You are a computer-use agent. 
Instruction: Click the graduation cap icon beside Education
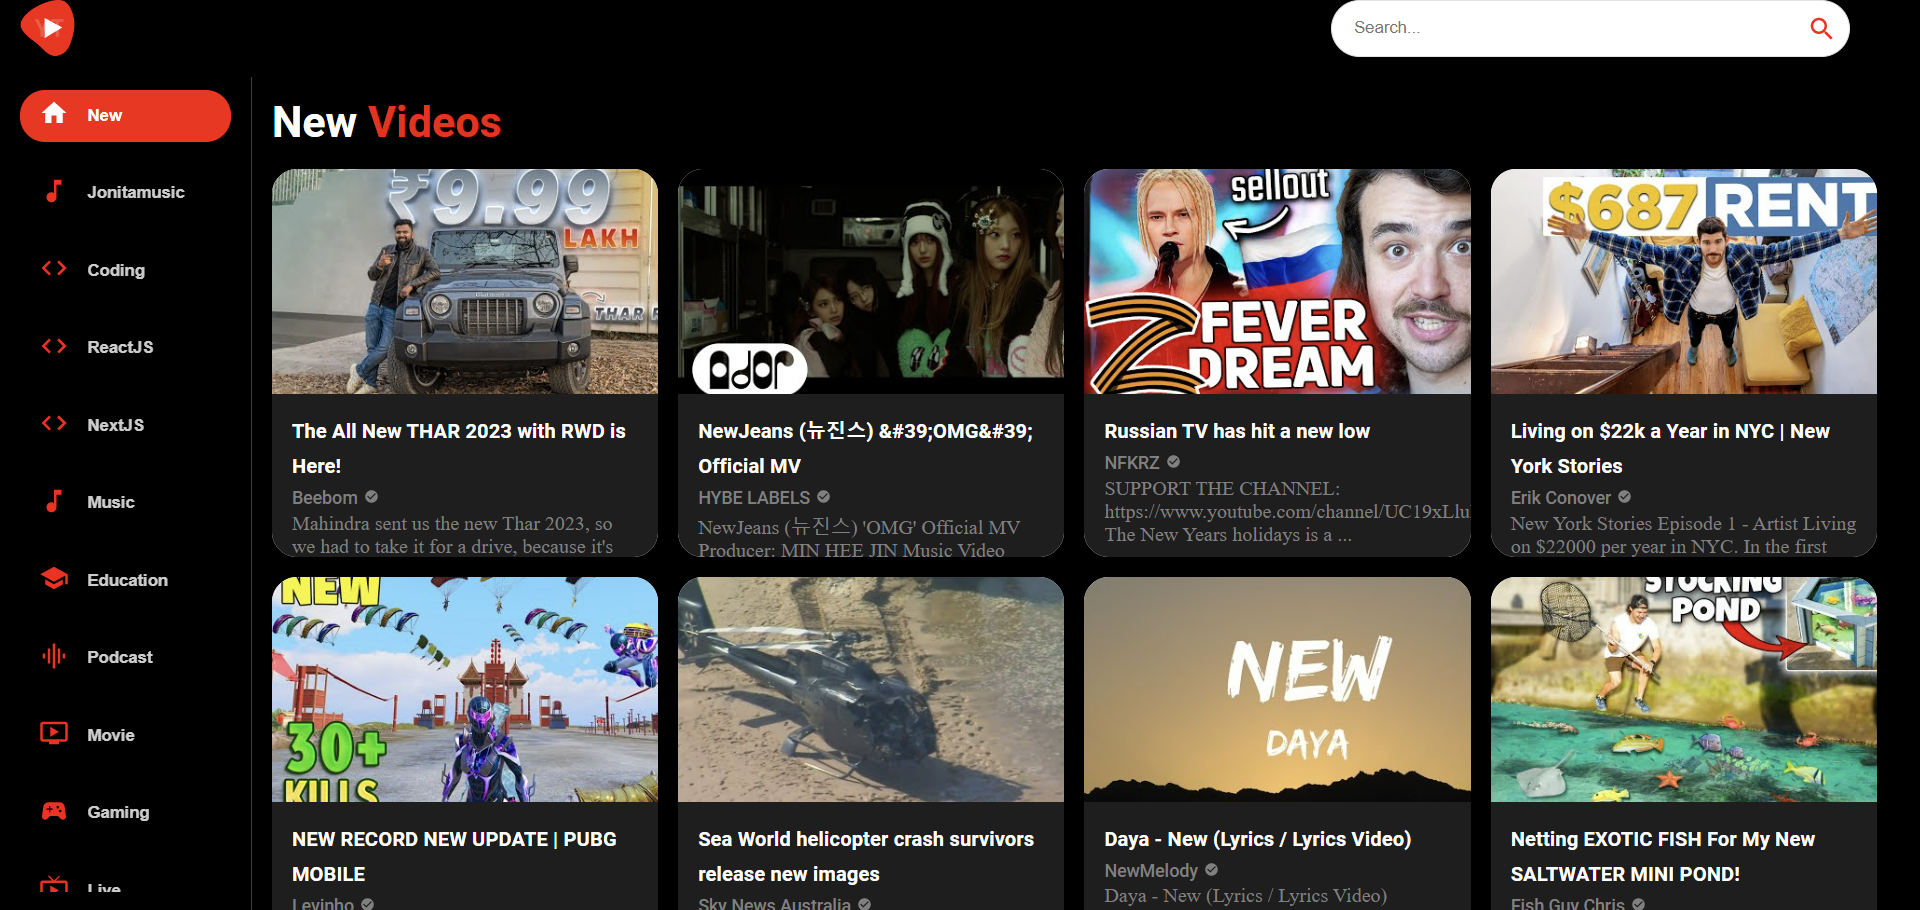point(54,579)
